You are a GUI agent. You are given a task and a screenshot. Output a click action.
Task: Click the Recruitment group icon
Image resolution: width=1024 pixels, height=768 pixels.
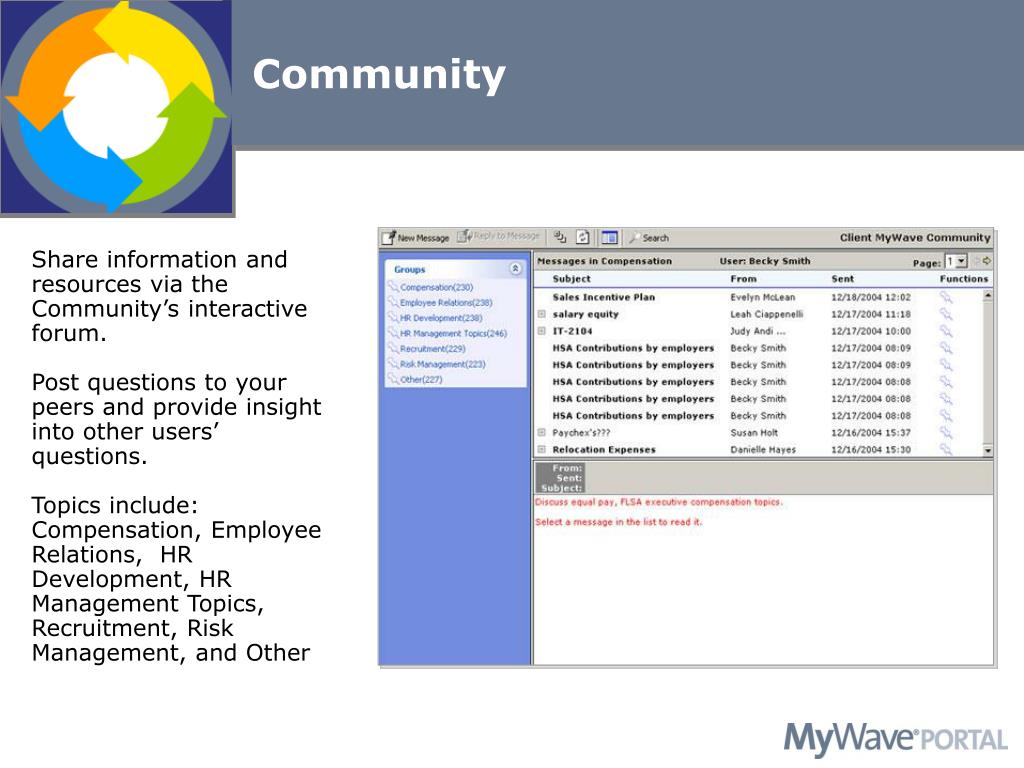(393, 348)
